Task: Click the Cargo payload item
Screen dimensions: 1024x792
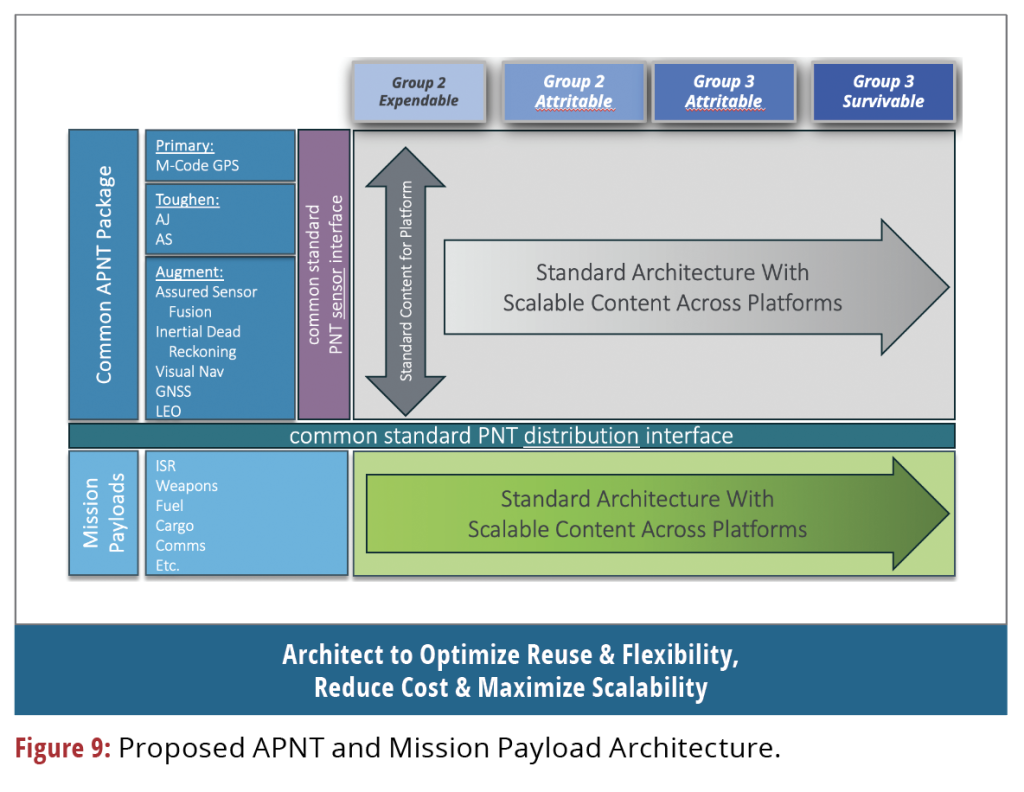Action: point(174,526)
